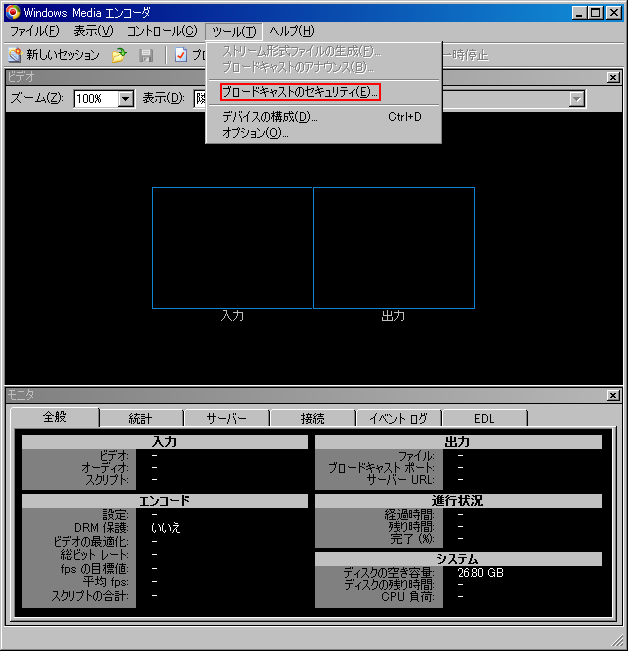
Task: Switch to the 統計 tab
Action: [140, 418]
